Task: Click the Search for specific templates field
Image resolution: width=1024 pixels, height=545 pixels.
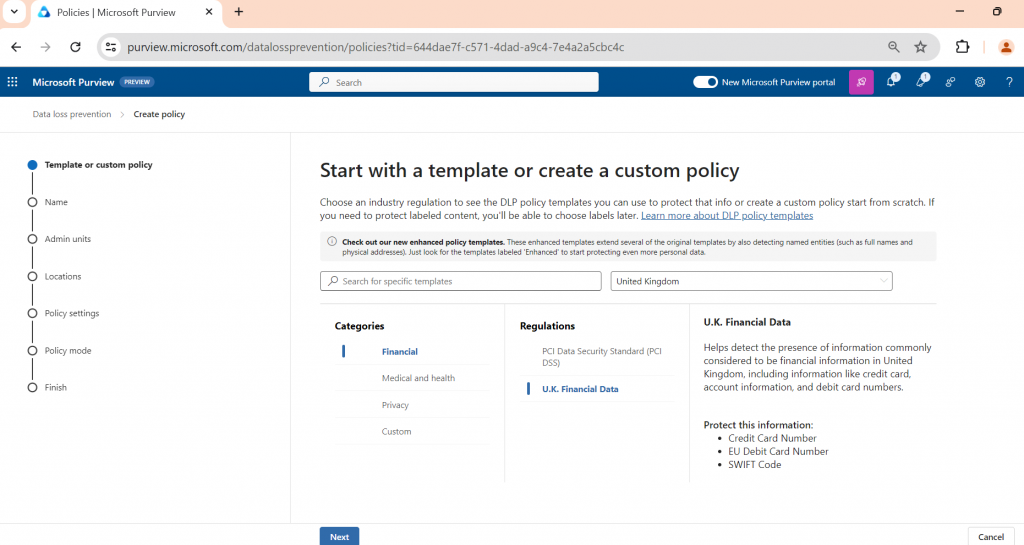Action: click(460, 281)
